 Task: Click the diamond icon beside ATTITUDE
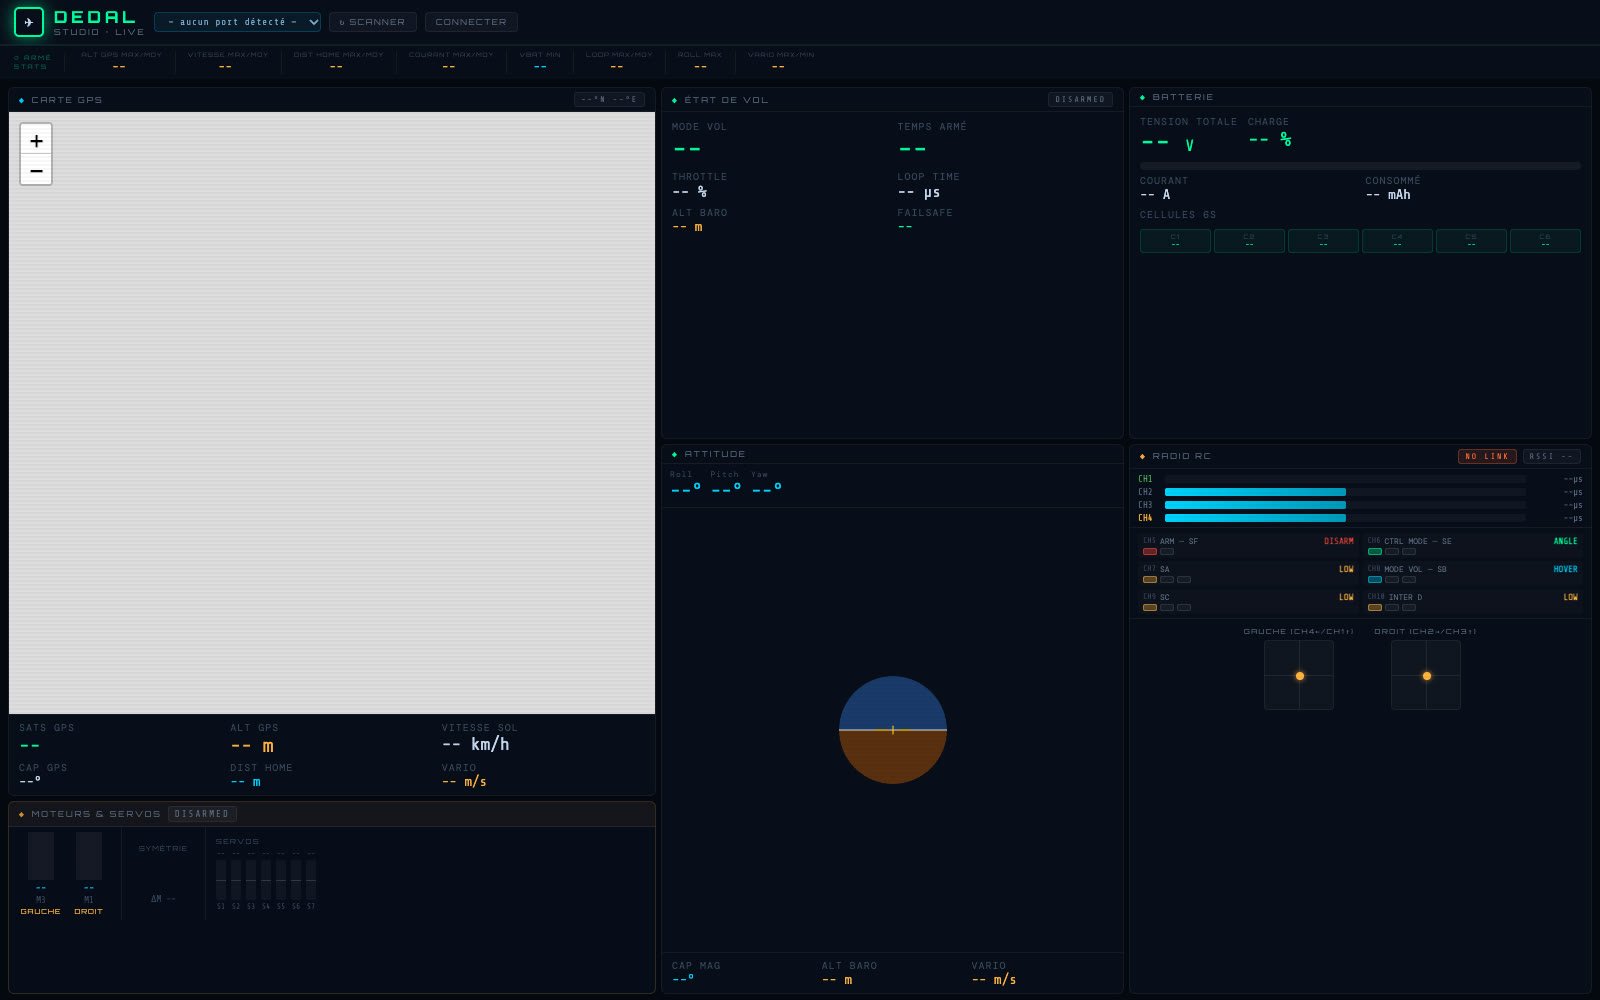(675, 454)
